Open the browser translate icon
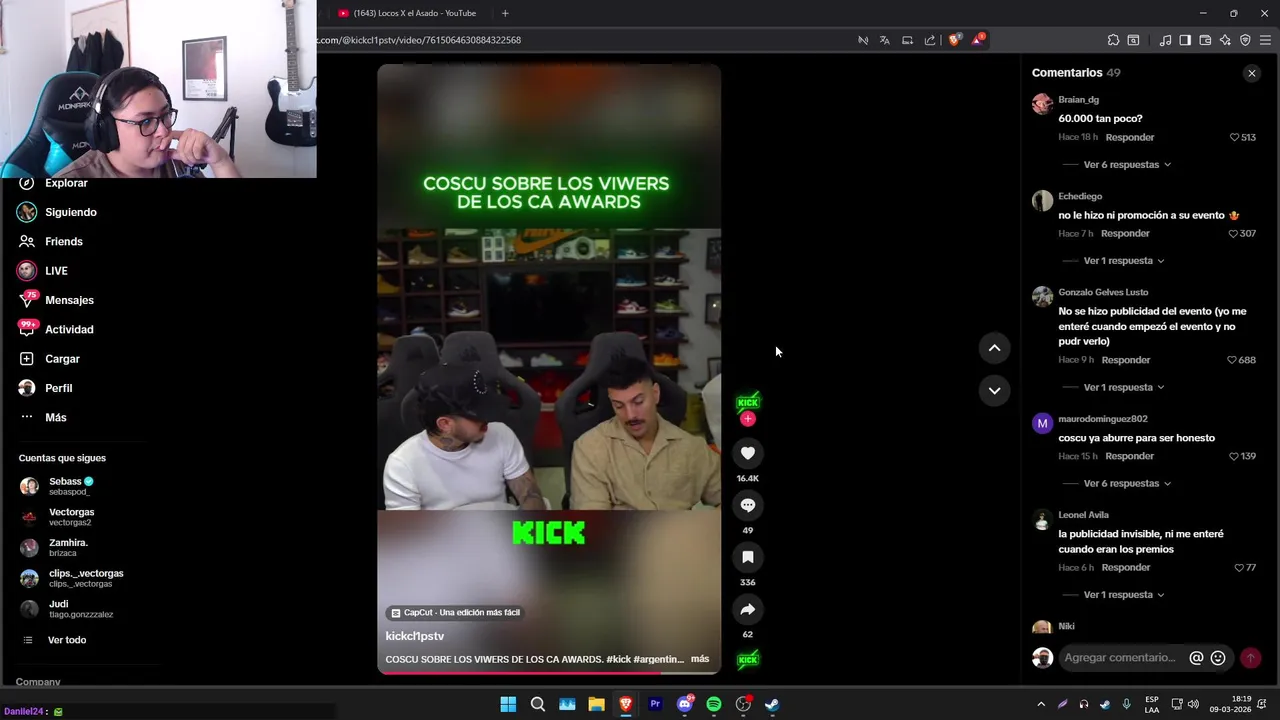 pos(885,40)
